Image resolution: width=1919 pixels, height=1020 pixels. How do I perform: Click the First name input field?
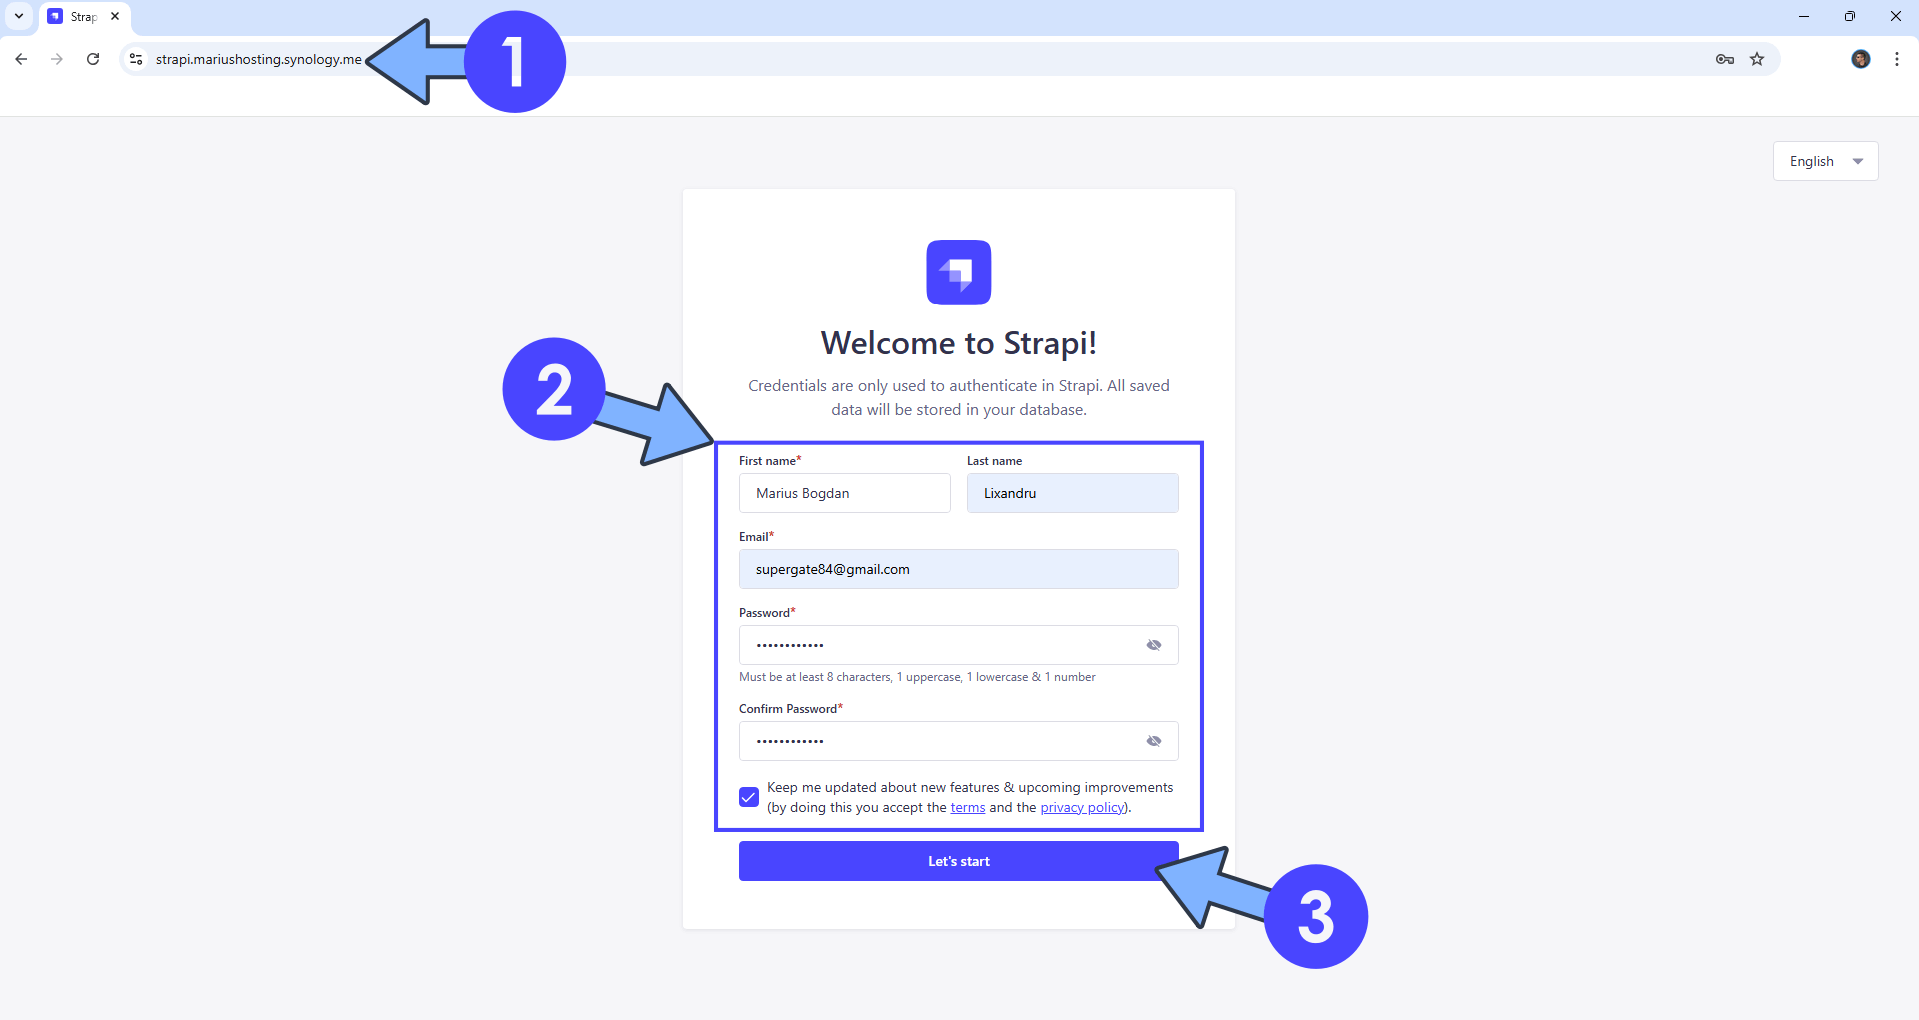point(845,493)
